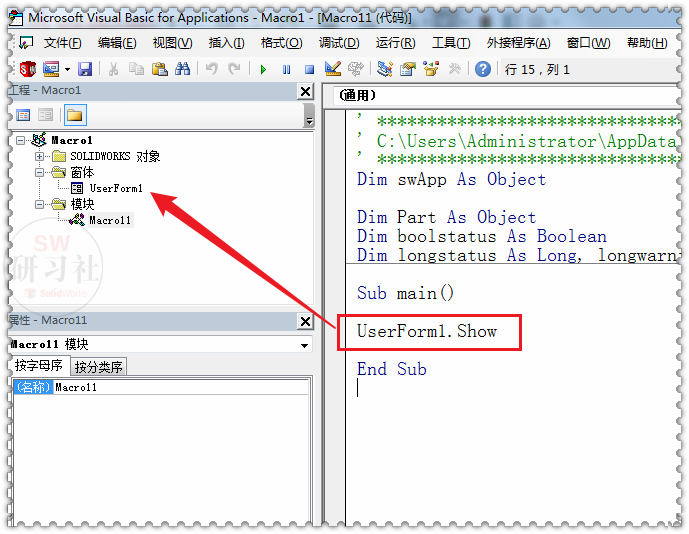Open the 运行(R) menu

point(395,43)
